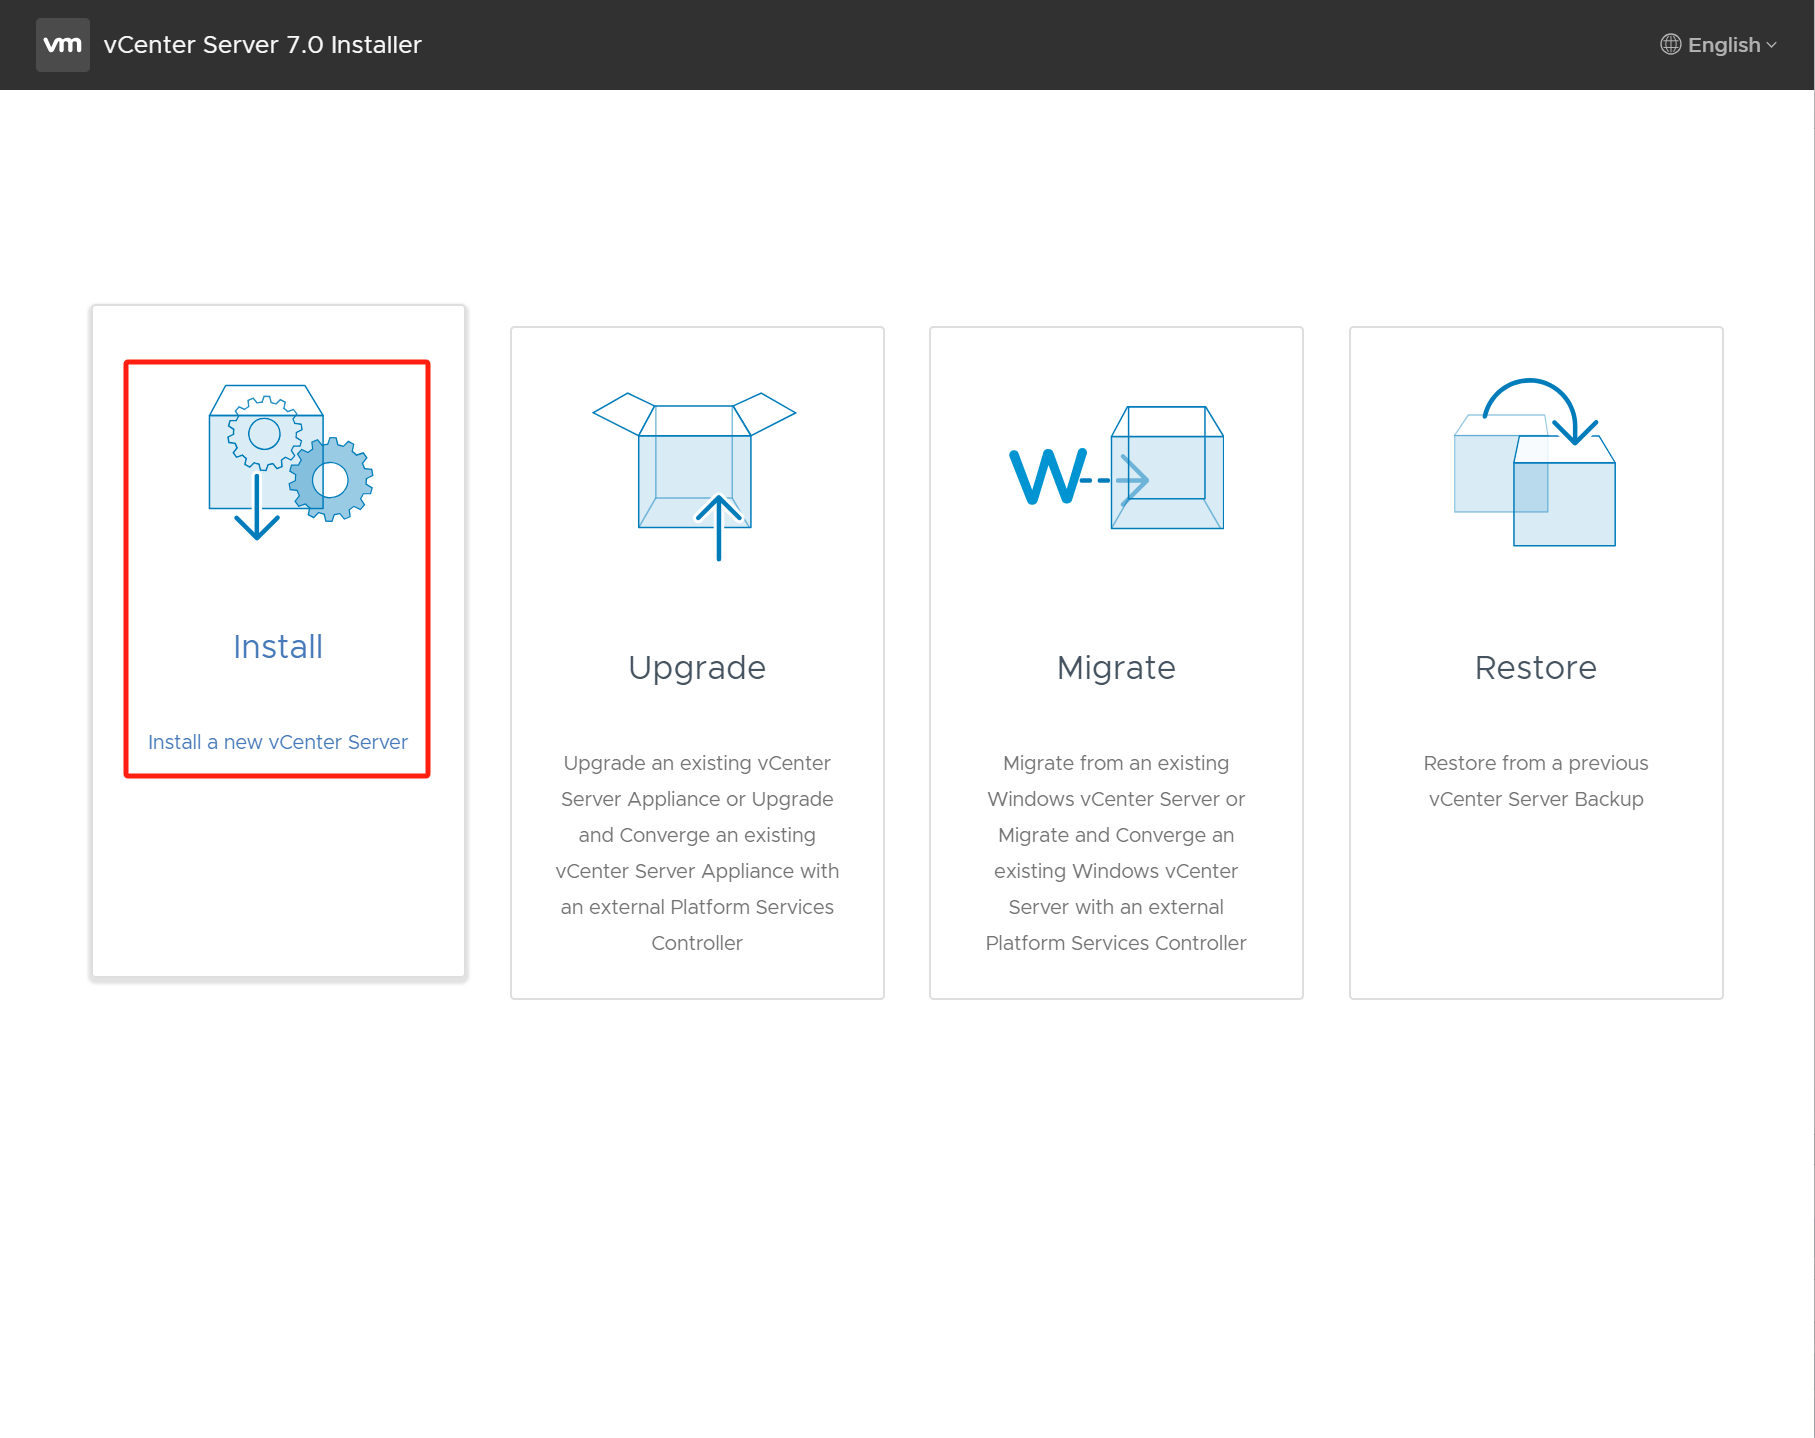
Task: Click the Upgrade open box icon
Action: coord(694,476)
